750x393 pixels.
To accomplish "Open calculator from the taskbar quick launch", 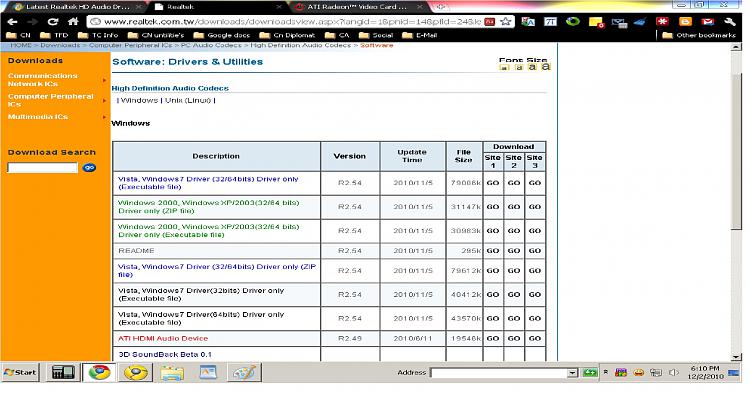I will [x=63, y=372].
